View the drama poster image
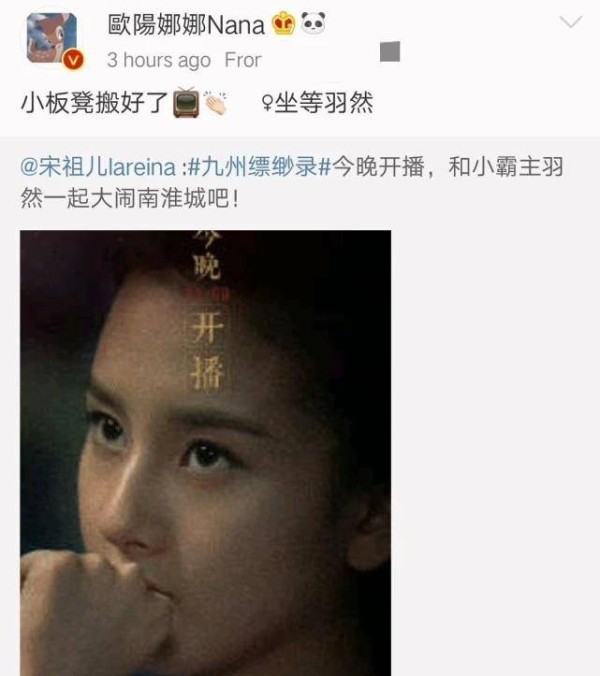This screenshot has width=600, height=676. (x=206, y=453)
